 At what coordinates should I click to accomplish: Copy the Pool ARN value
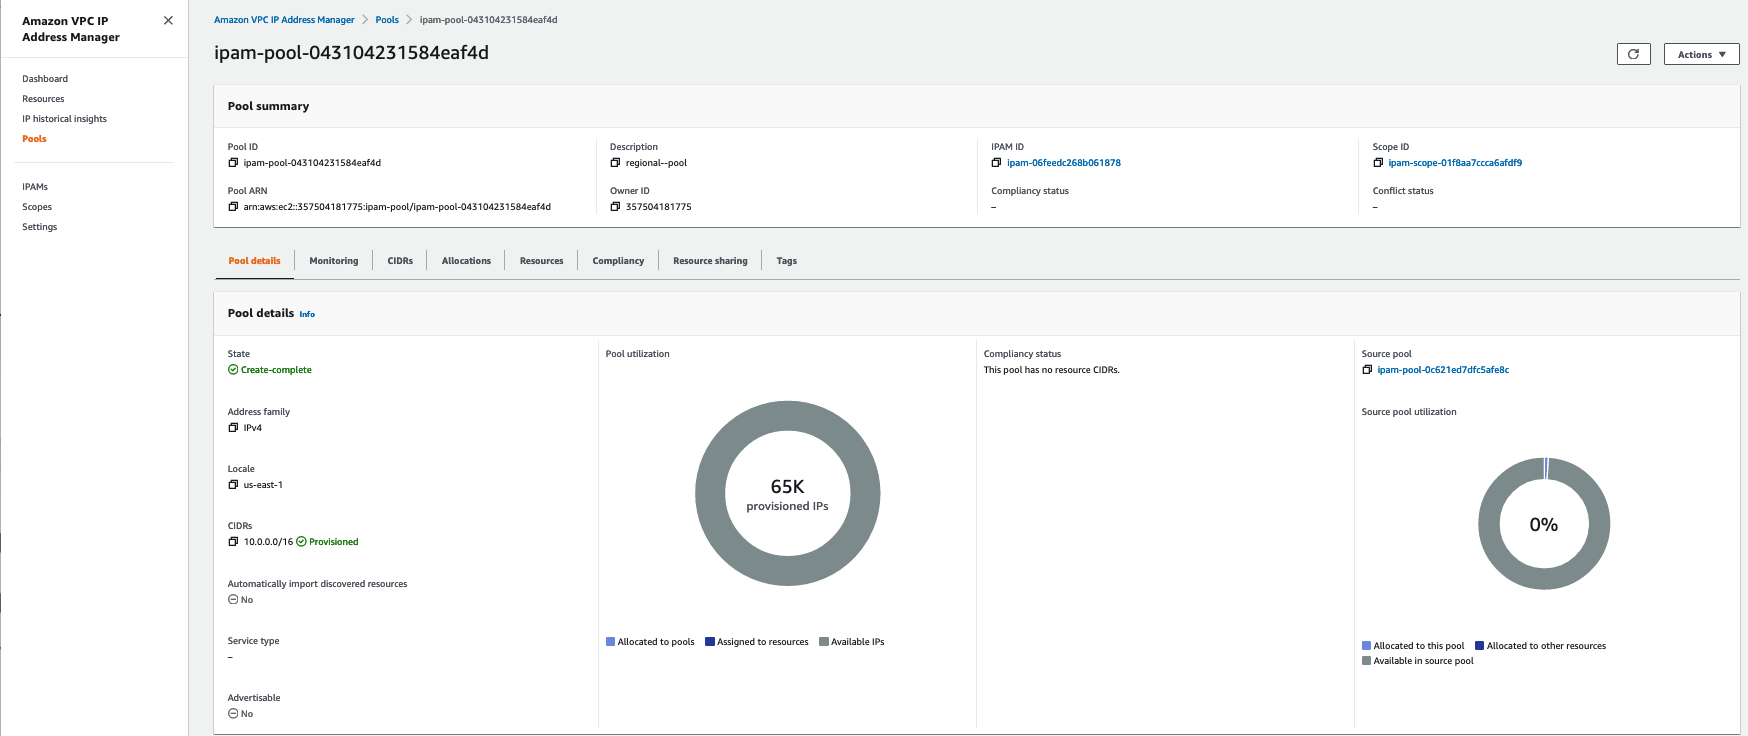click(233, 207)
